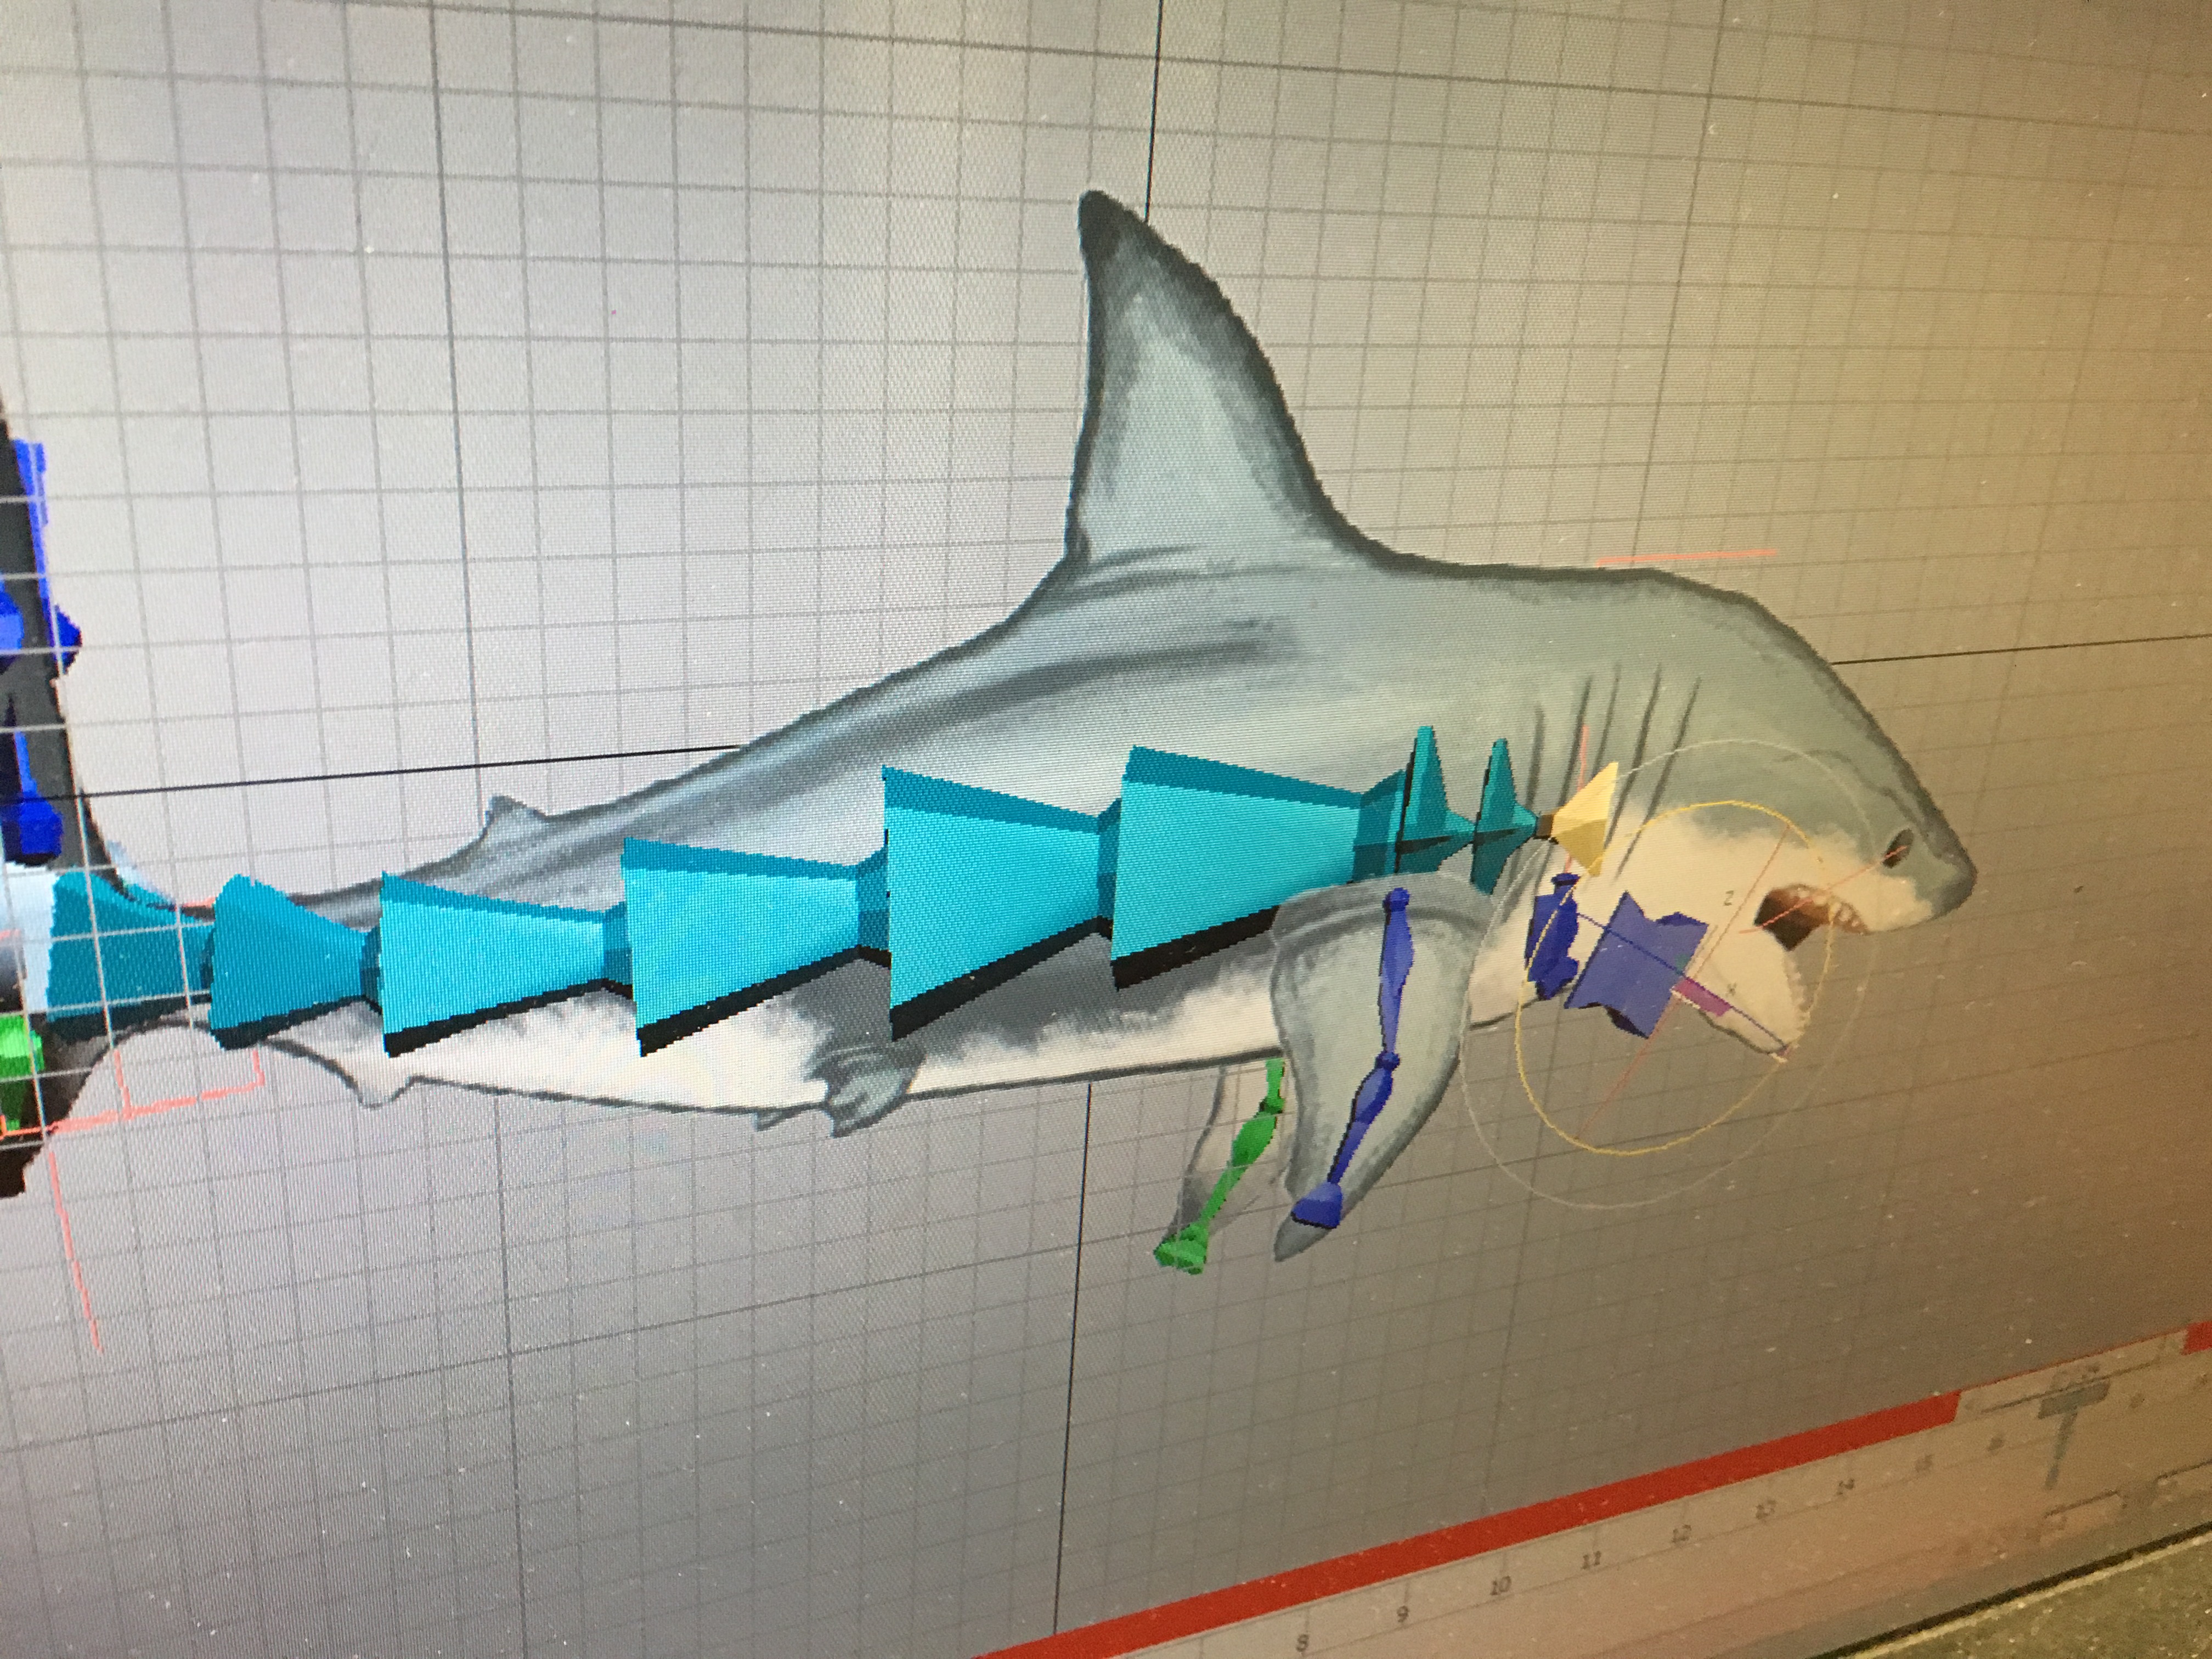Jump to frame 10 on the timeline
This screenshot has height=1659, width=2212.
click(1499, 1586)
